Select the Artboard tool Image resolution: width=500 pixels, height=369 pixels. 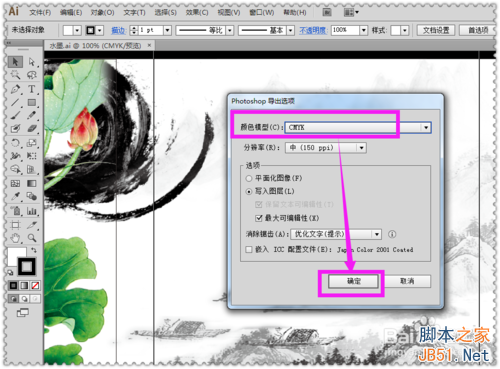pyautogui.click(x=15, y=225)
